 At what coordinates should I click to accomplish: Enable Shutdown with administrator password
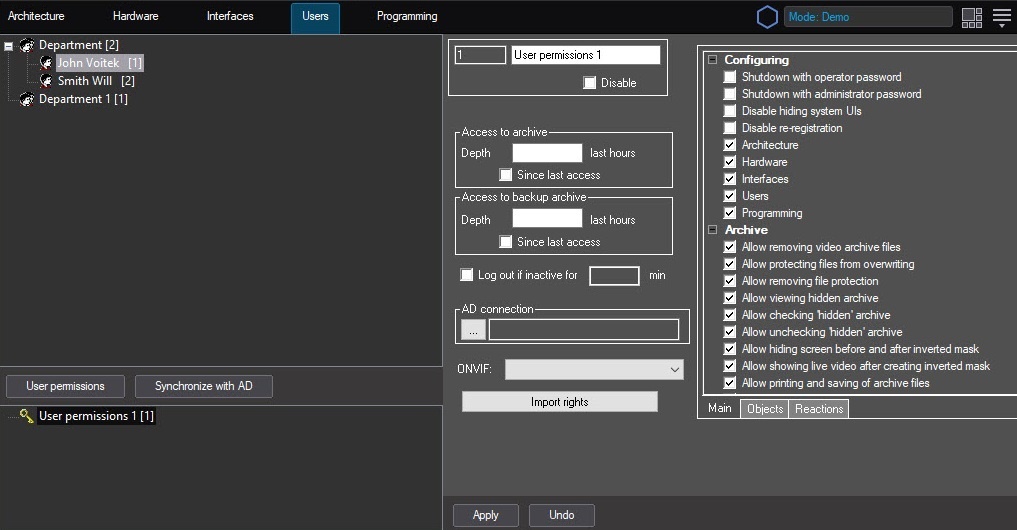click(x=730, y=93)
